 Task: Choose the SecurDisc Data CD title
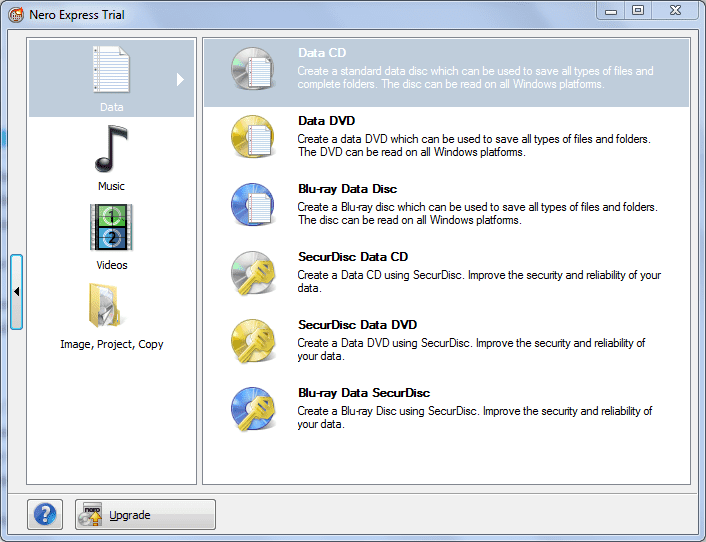coord(353,257)
